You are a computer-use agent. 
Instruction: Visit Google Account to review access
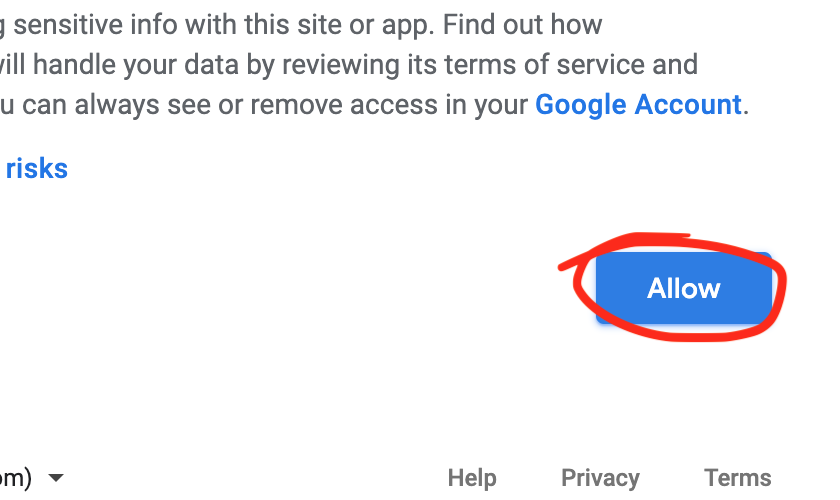pos(638,104)
